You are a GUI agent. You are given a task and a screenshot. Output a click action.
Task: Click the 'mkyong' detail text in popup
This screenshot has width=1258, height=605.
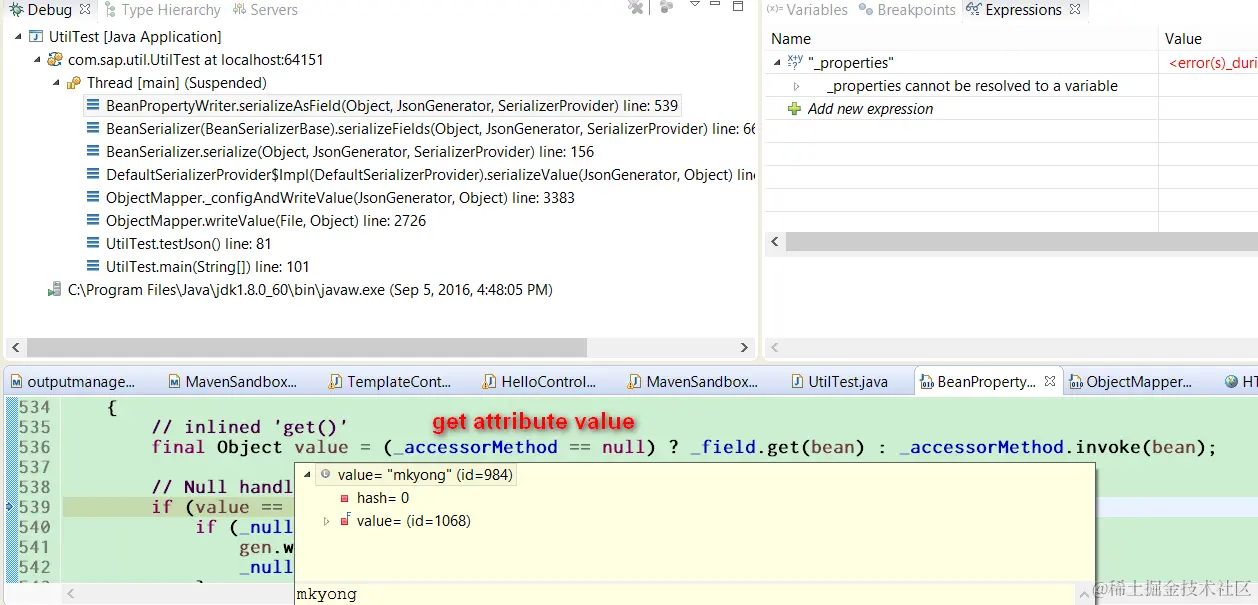(327, 594)
